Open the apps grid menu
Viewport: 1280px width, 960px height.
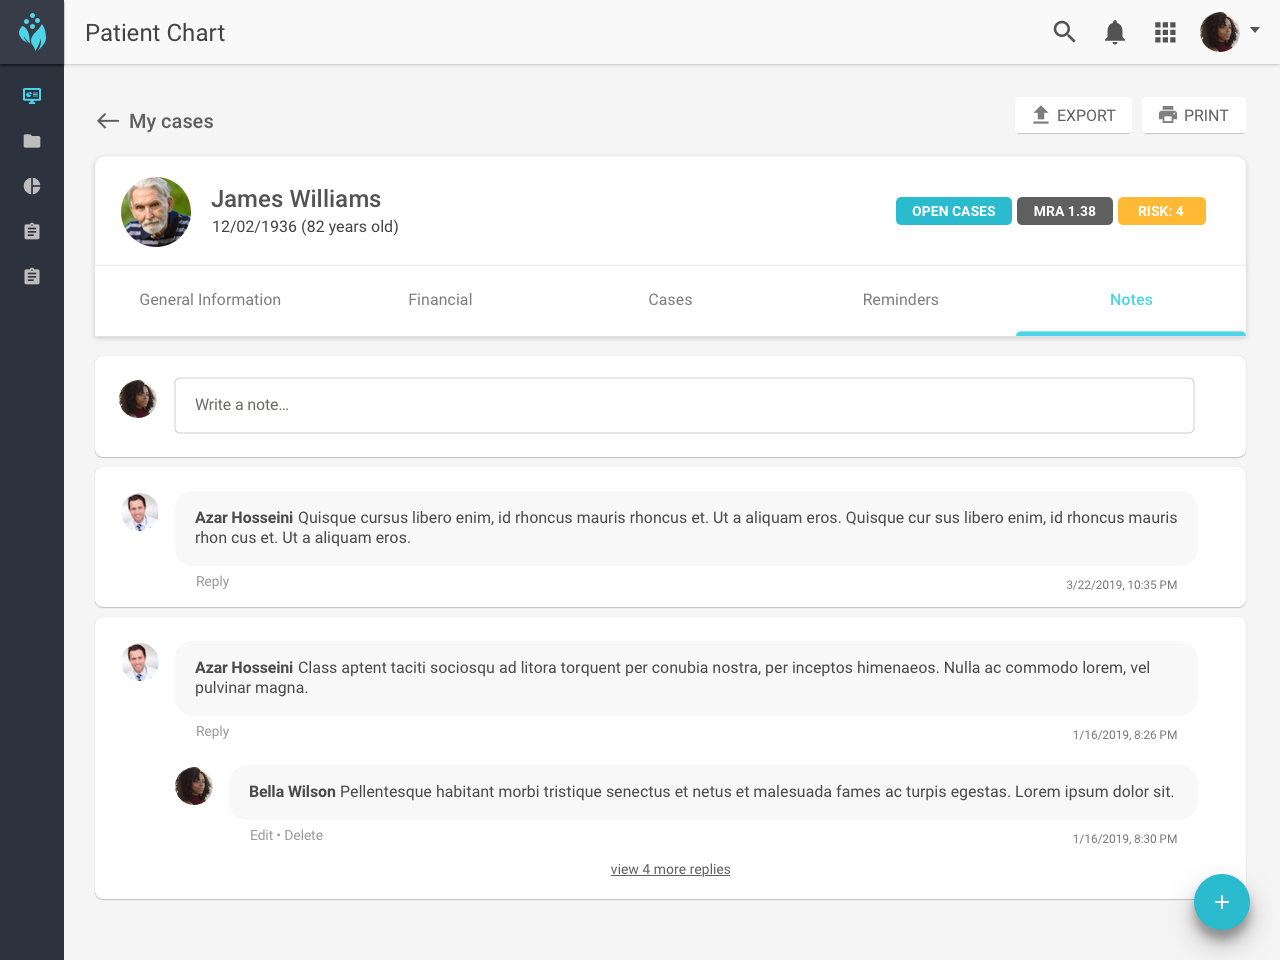tap(1165, 32)
